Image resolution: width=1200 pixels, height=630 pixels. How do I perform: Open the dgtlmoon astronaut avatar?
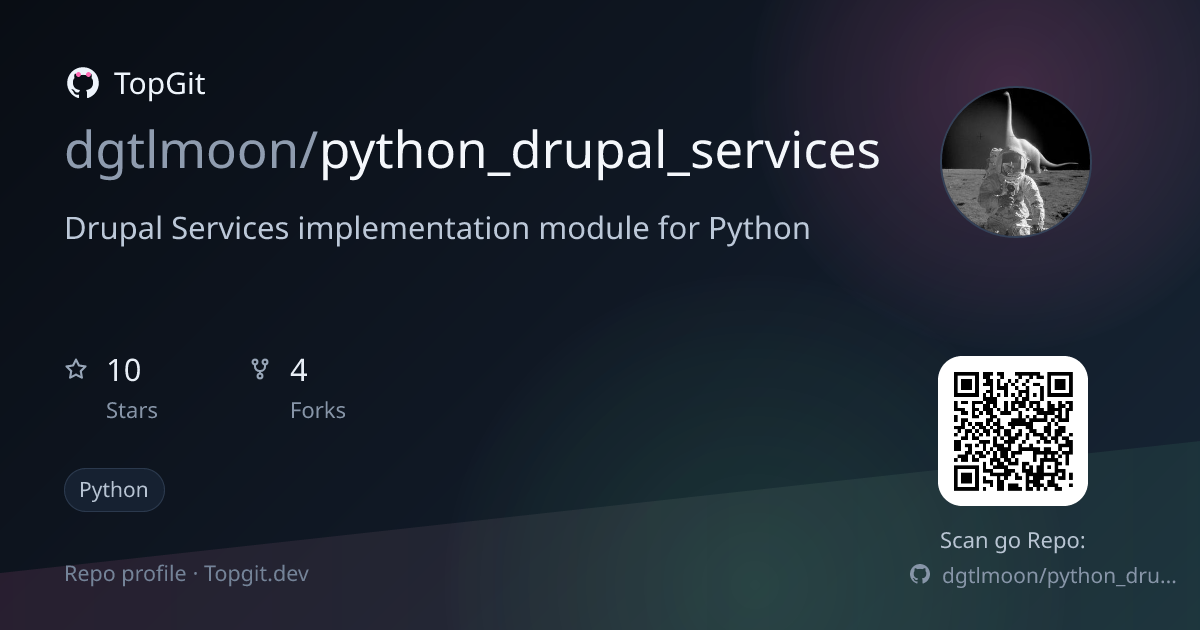click(1015, 162)
